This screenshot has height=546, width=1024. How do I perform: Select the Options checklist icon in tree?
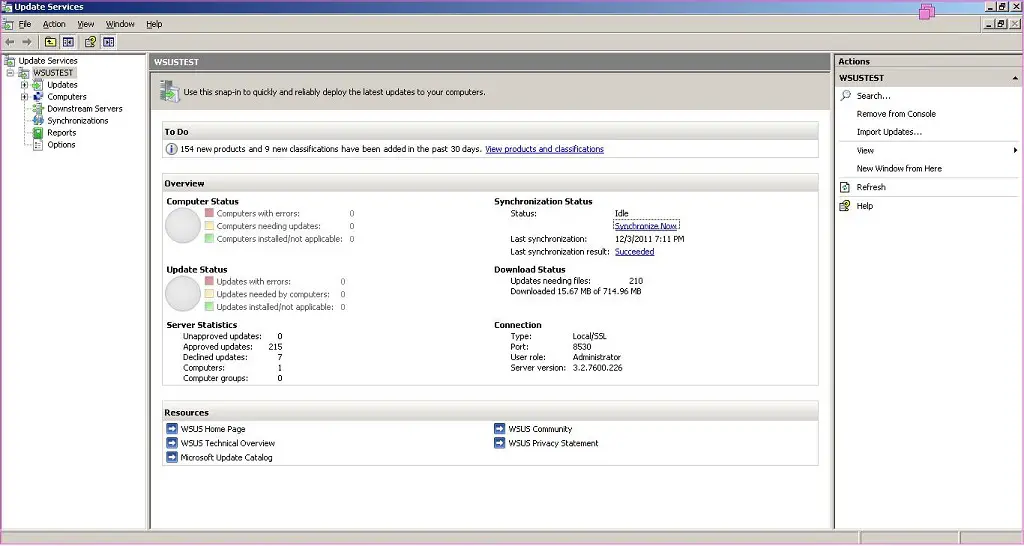[38, 144]
